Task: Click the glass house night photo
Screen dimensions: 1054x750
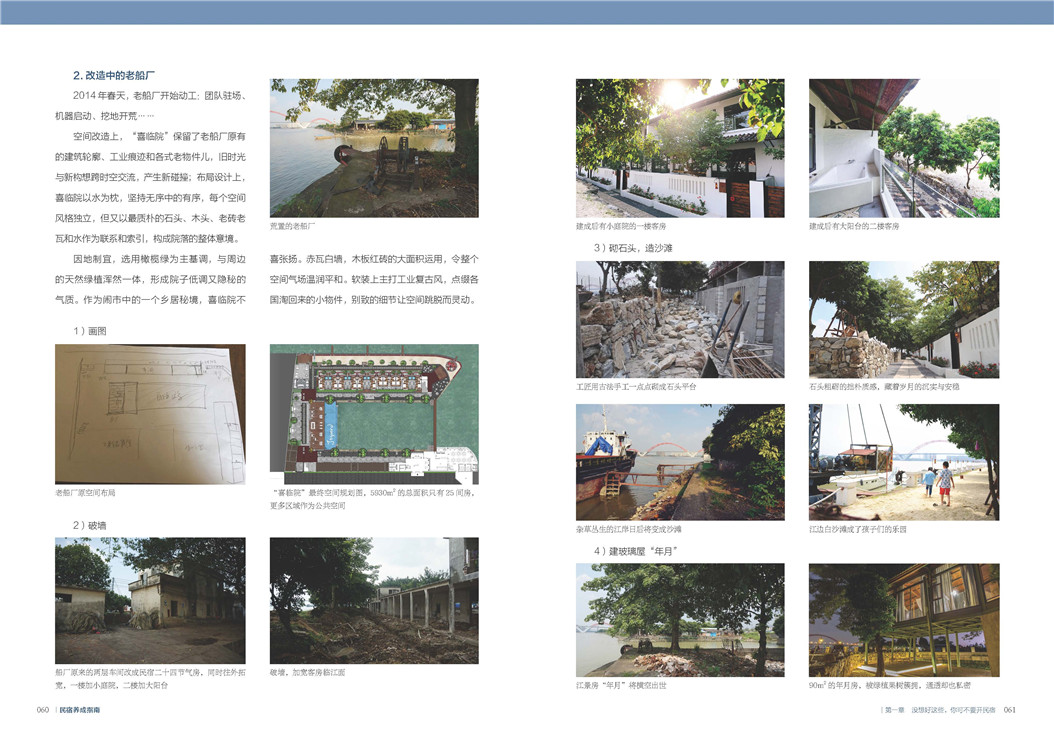Action: pos(904,620)
